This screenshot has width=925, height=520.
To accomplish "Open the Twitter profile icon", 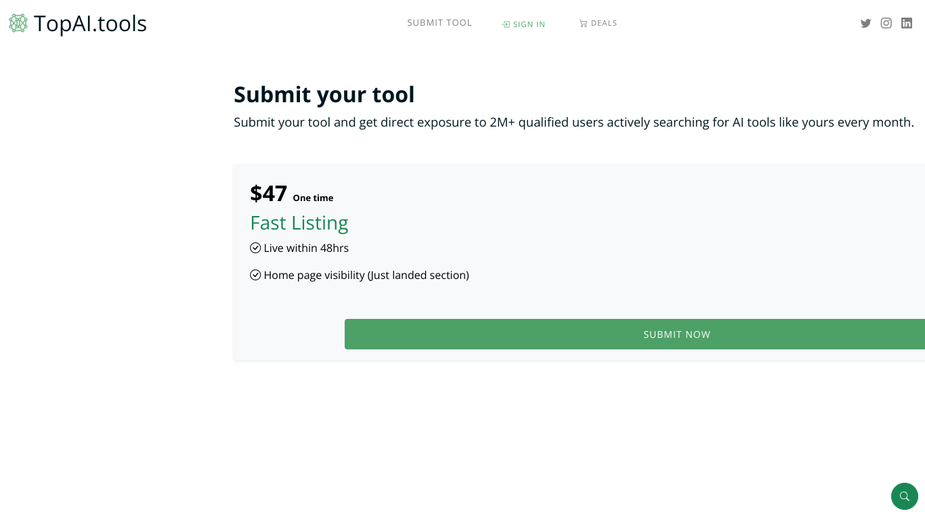I will click(865, 24).
